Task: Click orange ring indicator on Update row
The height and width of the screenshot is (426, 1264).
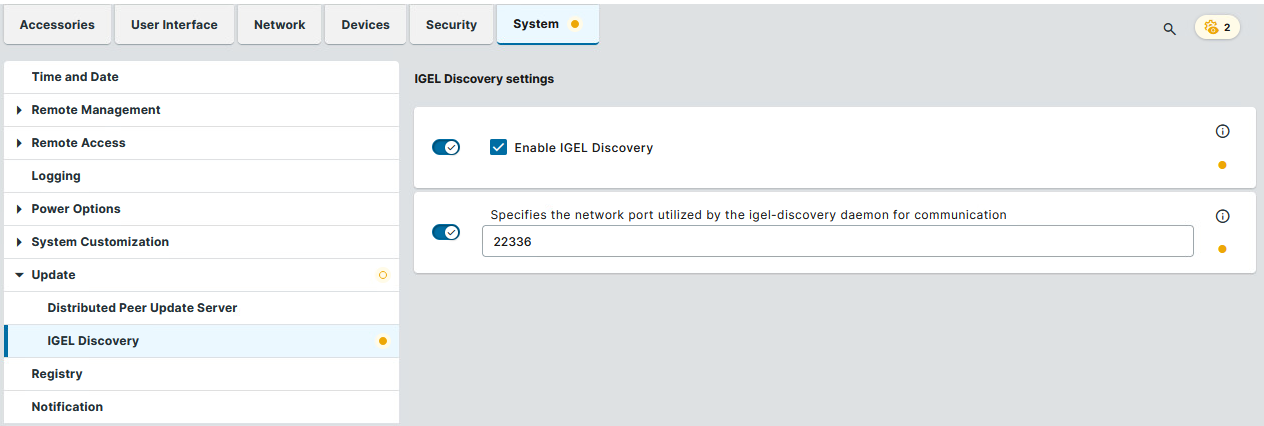Action: [382, 275]
